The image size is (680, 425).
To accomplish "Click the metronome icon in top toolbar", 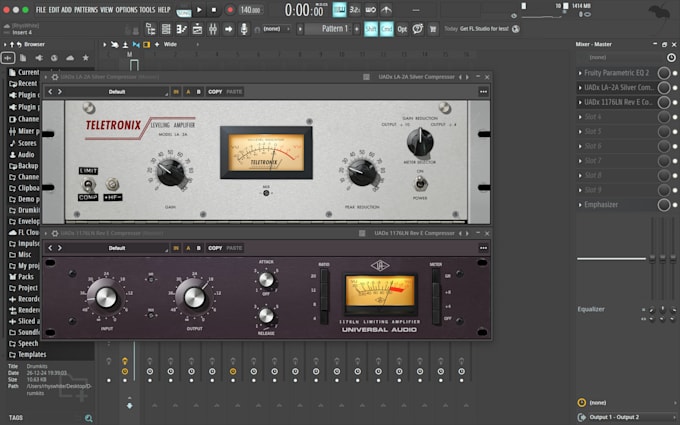I will point(386,10).
